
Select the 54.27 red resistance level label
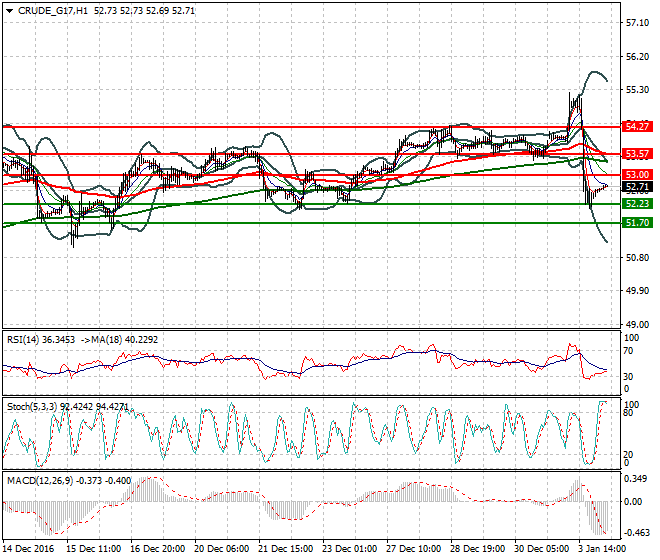point(637,126)
